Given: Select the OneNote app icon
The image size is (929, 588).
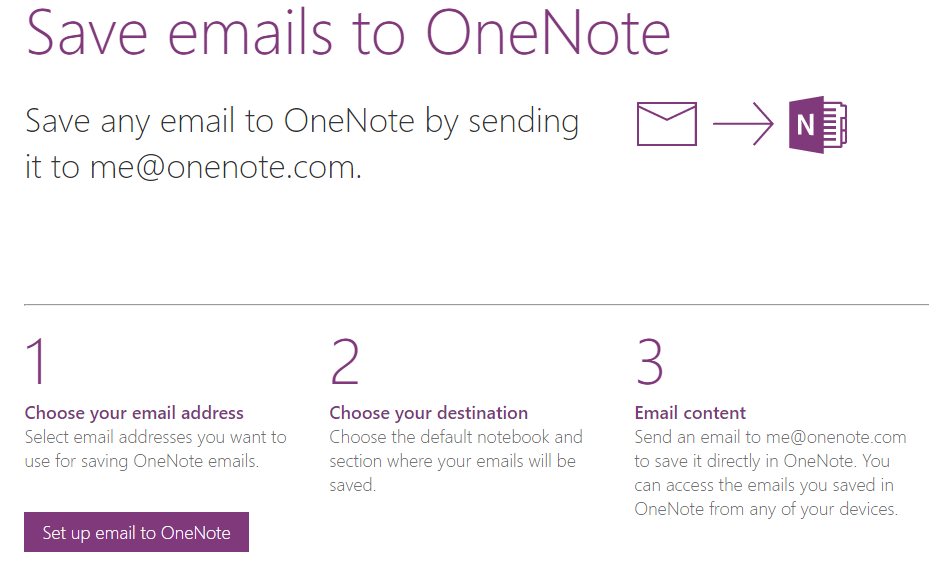Looking at the screenshot, I should point(817,124).
